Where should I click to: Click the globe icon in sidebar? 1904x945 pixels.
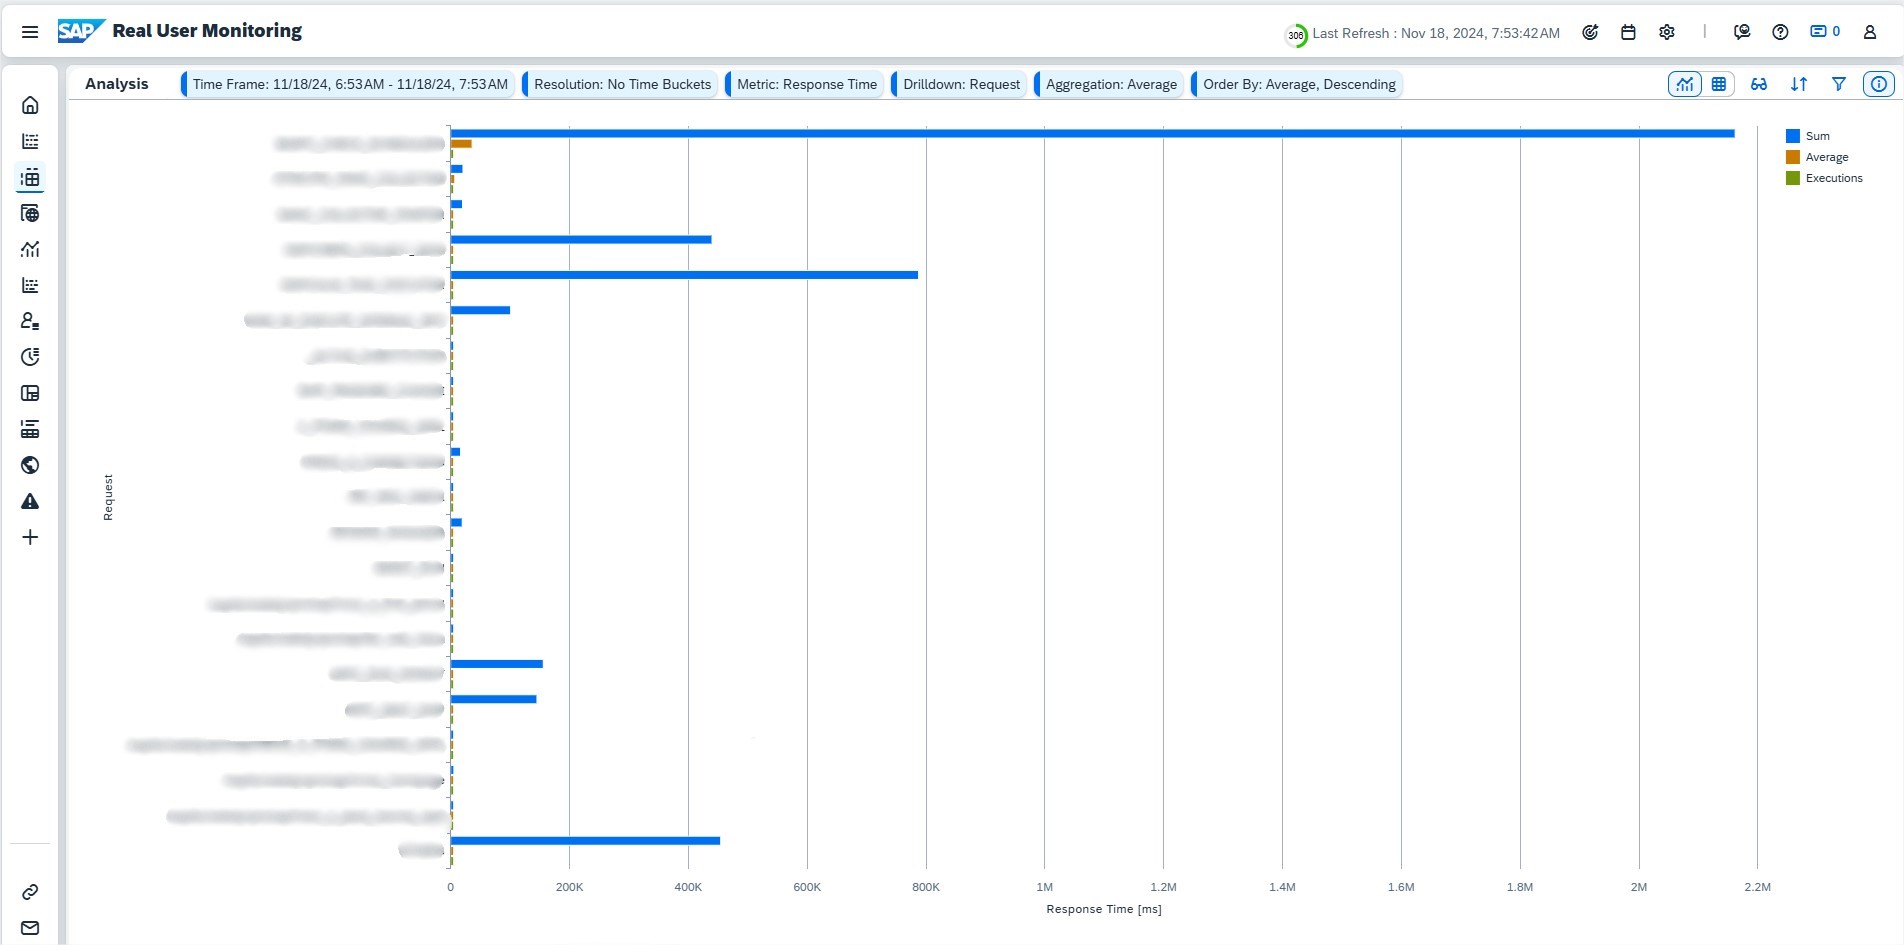[30, 465]
